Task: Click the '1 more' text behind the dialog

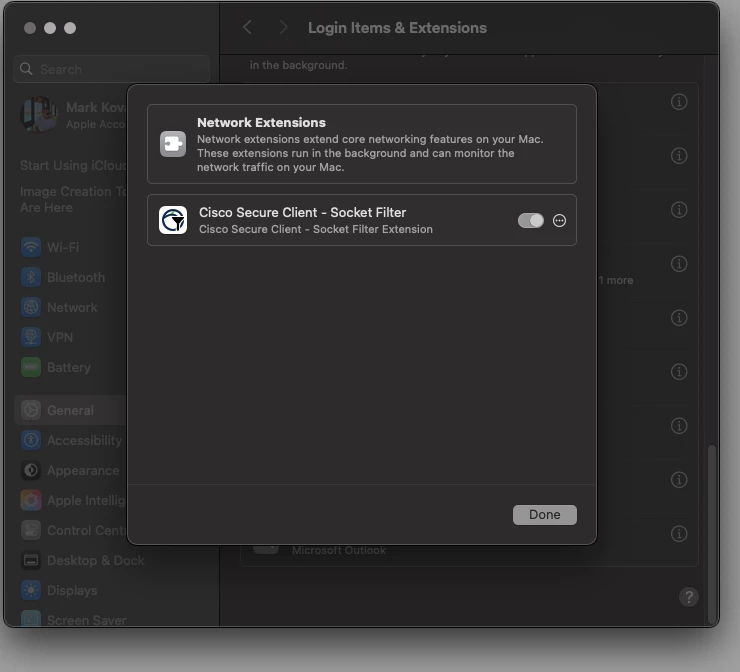Action: (x=616, y=280)
